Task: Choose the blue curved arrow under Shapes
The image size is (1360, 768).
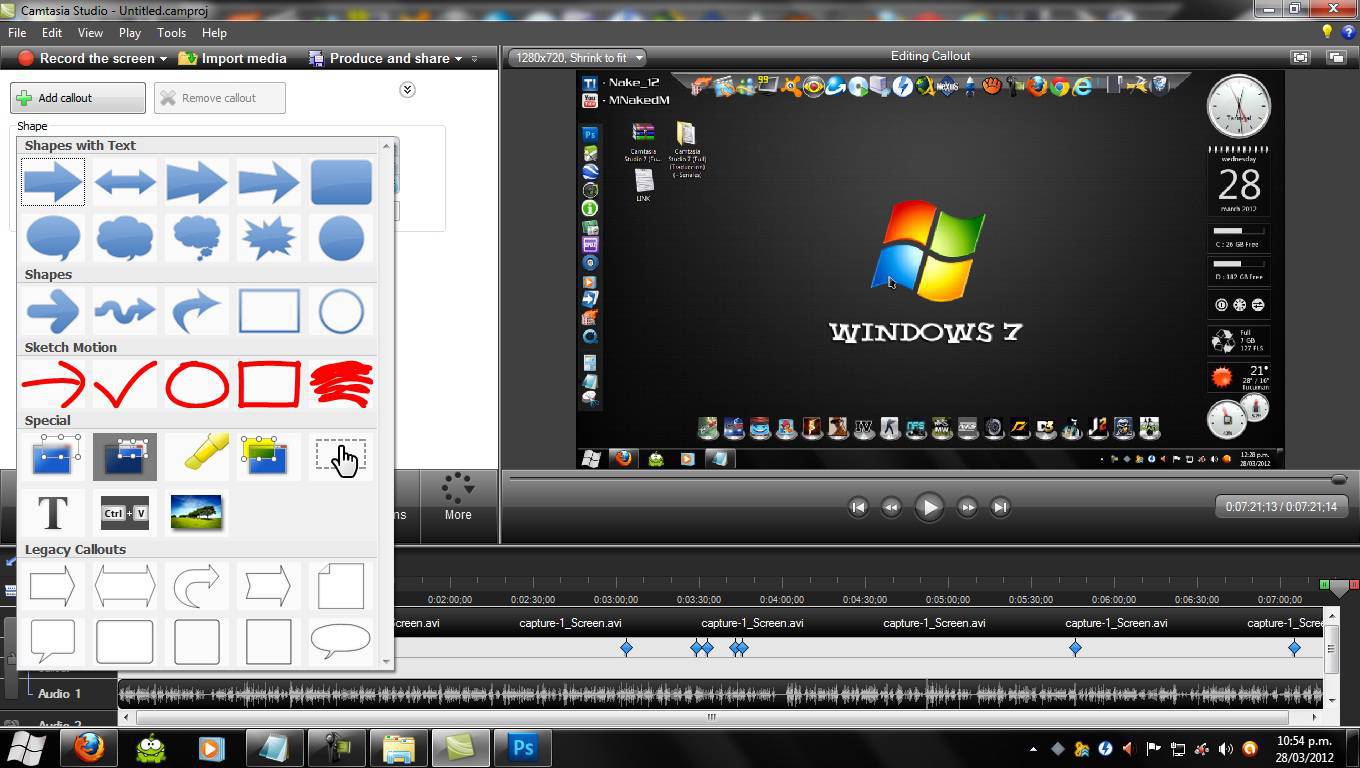Action: coord(197,311)
